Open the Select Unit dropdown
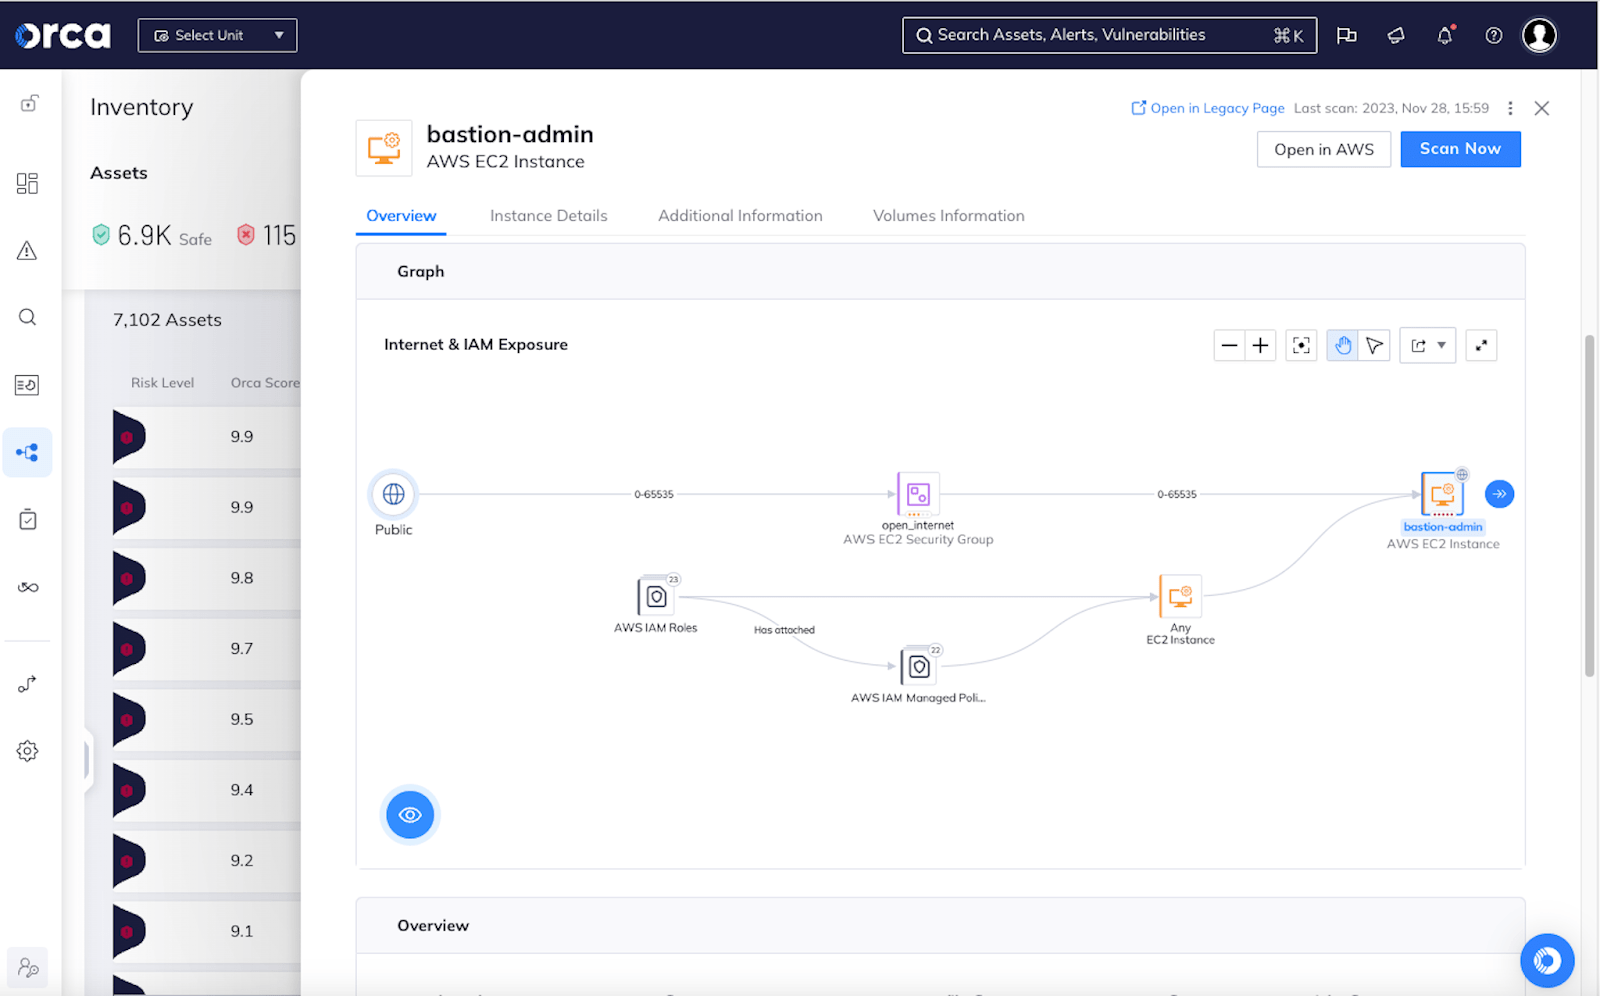The width and height of the screenshot is (1600, 996). tap(217, 35)
